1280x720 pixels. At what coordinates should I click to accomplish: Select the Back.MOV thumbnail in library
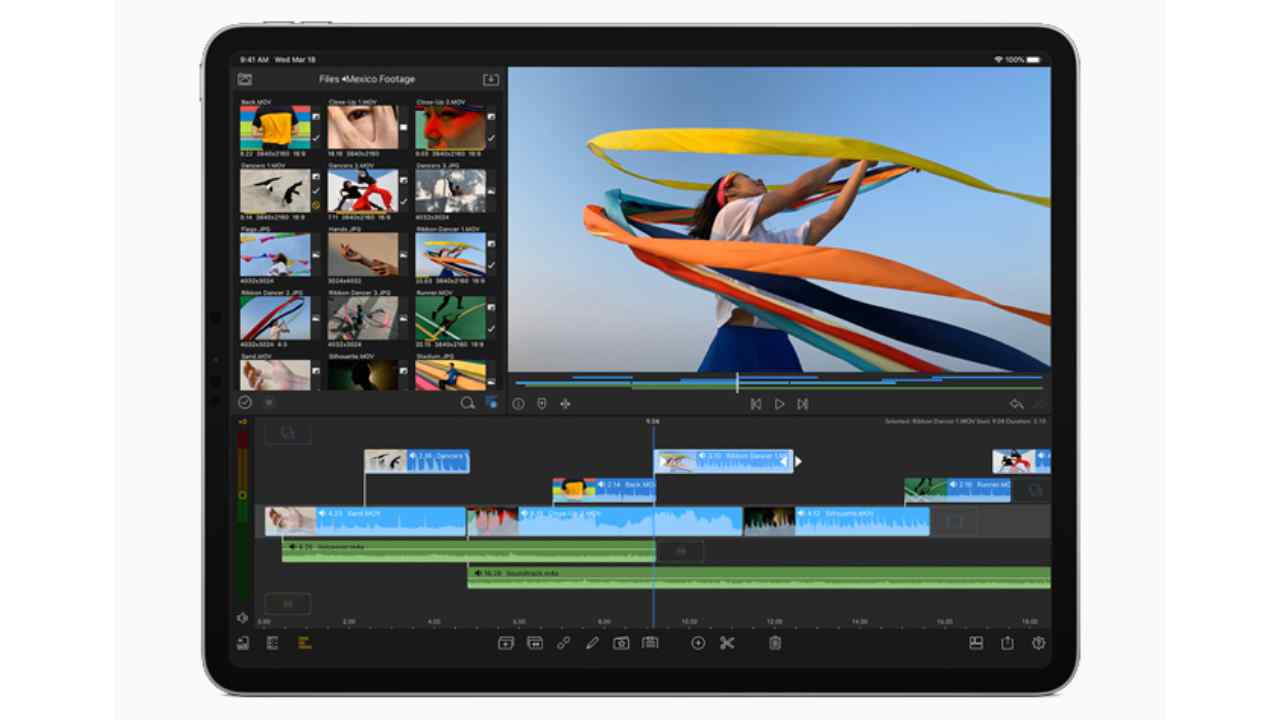[x=275, y=128]
